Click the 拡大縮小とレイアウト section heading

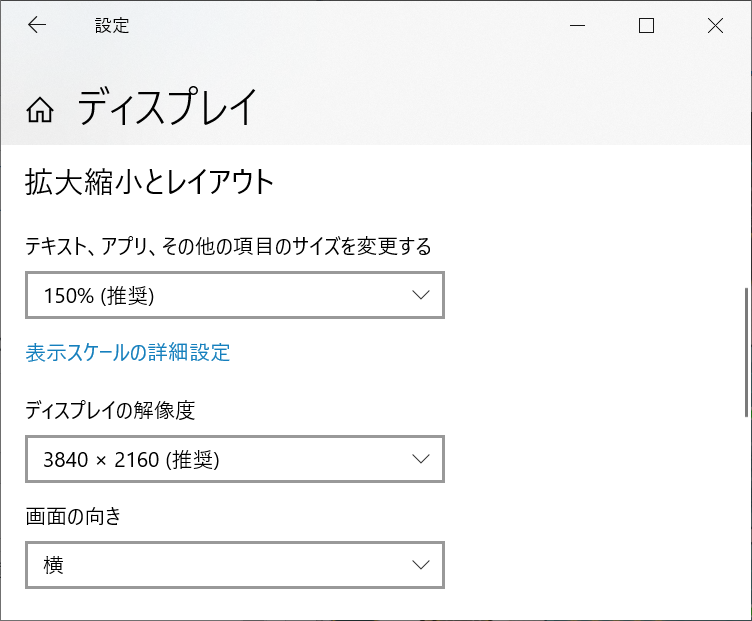coord(150,182)
